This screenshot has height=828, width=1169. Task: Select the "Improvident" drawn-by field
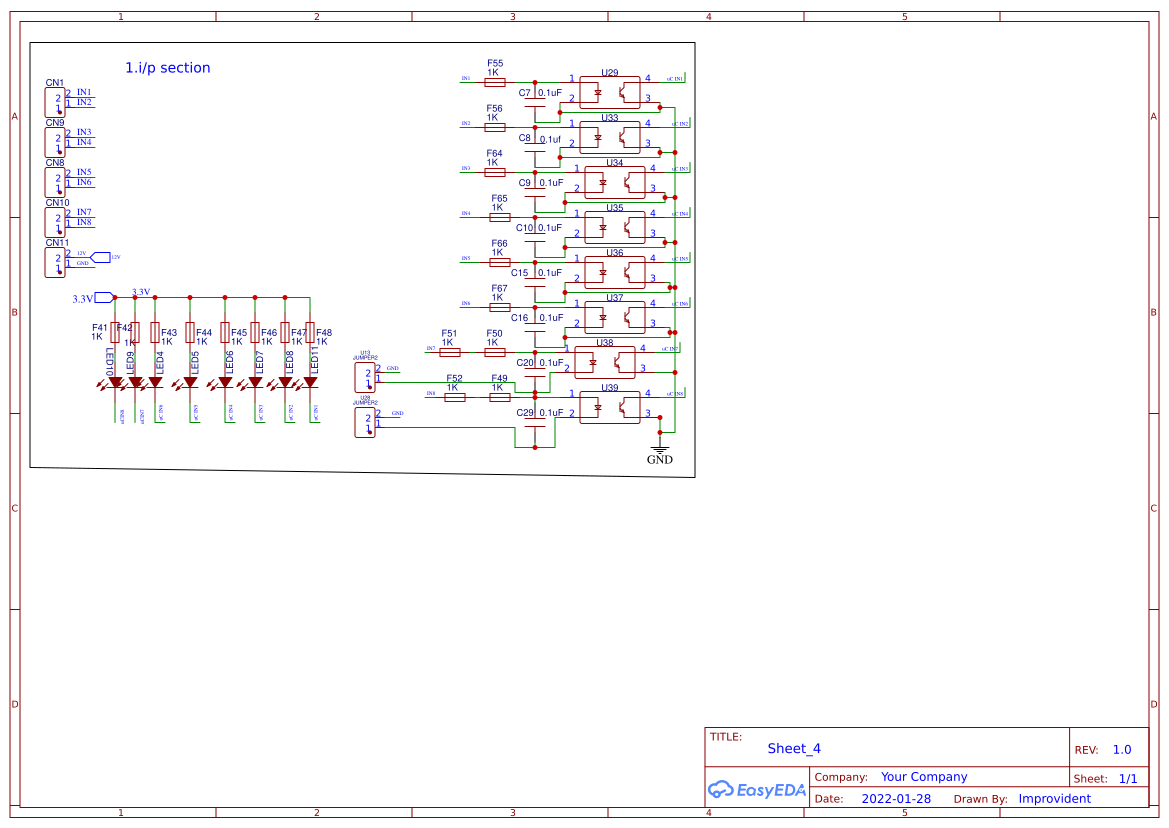tap(1054, 799)
